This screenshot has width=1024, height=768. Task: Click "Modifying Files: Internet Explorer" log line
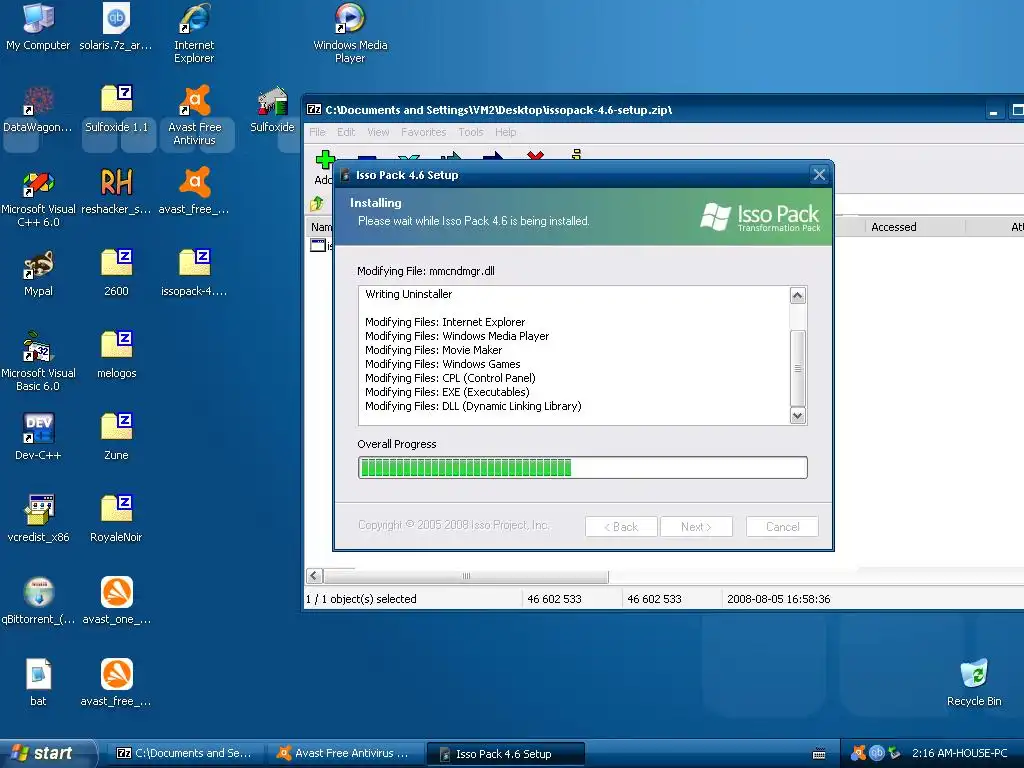(x=445, y=322)
